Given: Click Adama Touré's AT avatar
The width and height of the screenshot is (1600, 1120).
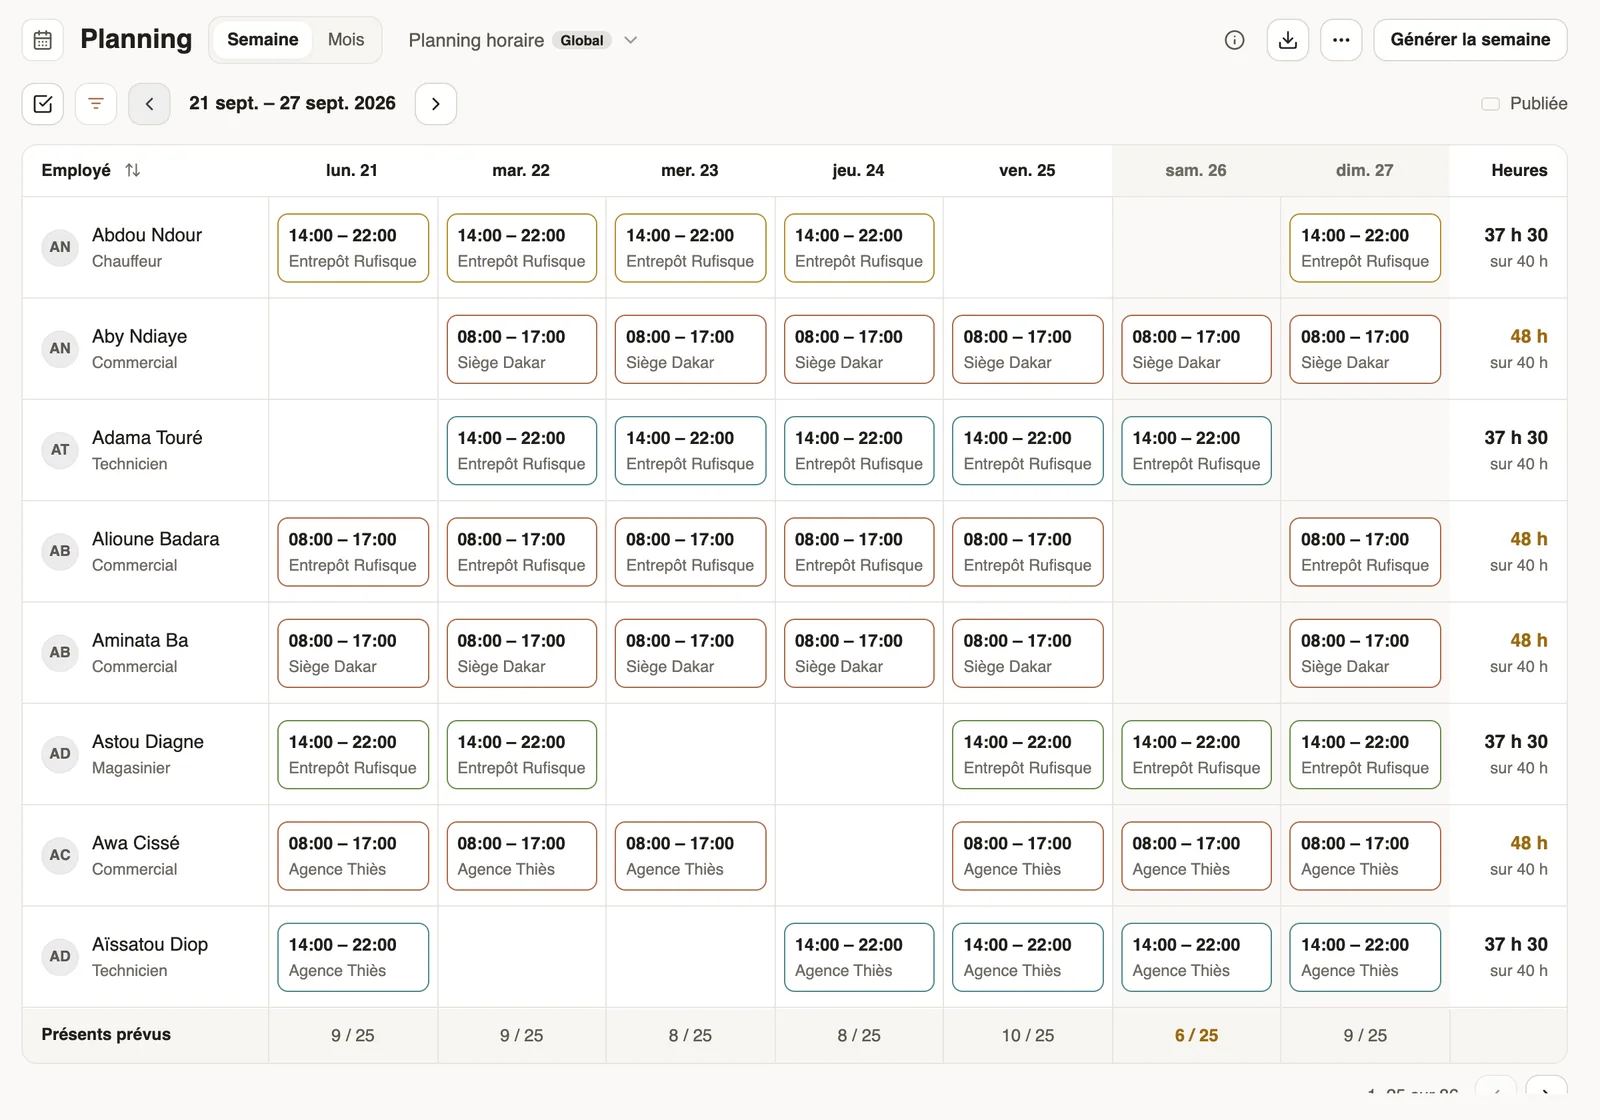Looking at the screenshot, I should (x=60, y=450).
